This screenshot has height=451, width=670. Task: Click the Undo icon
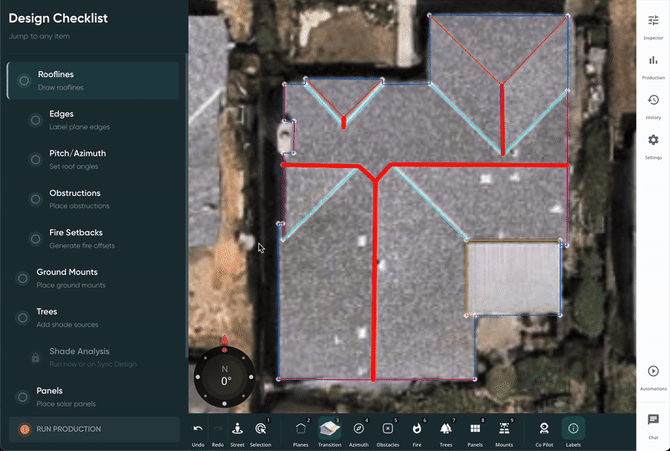(x=198, y=431)
